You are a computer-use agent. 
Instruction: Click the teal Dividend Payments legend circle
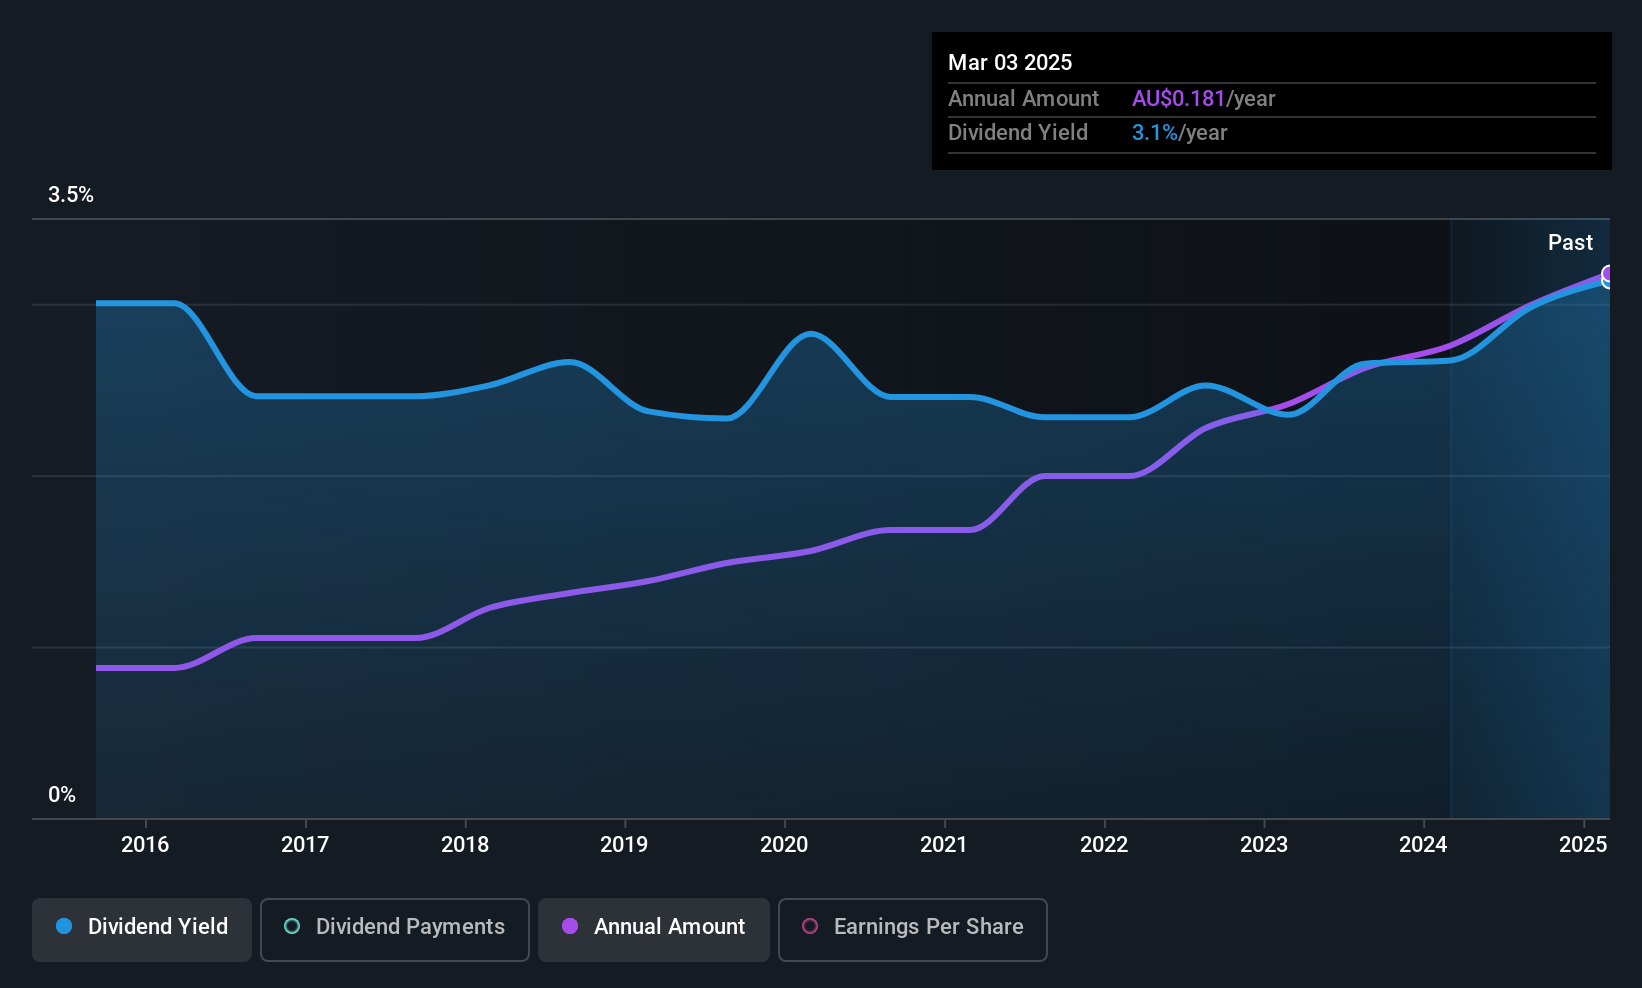[292, 927]
